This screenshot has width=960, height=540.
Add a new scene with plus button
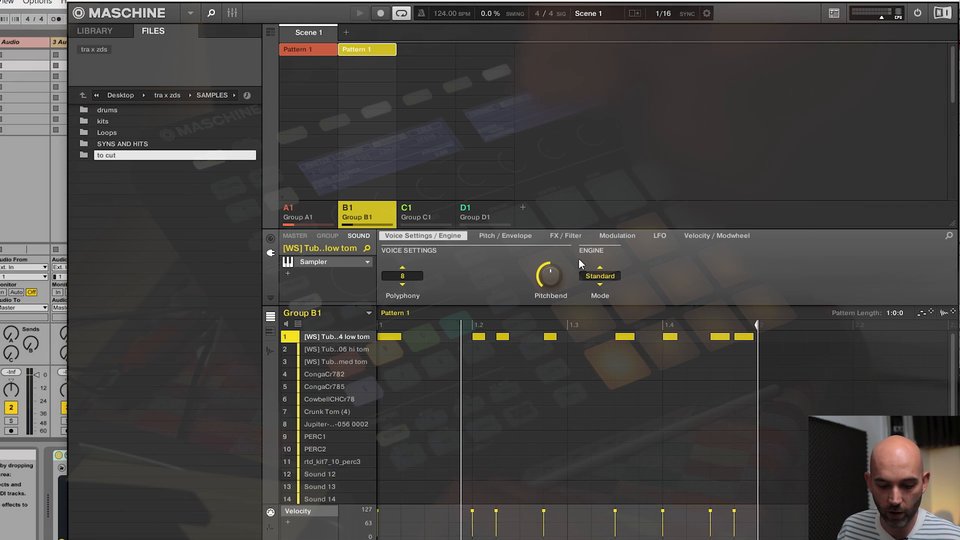346,32
